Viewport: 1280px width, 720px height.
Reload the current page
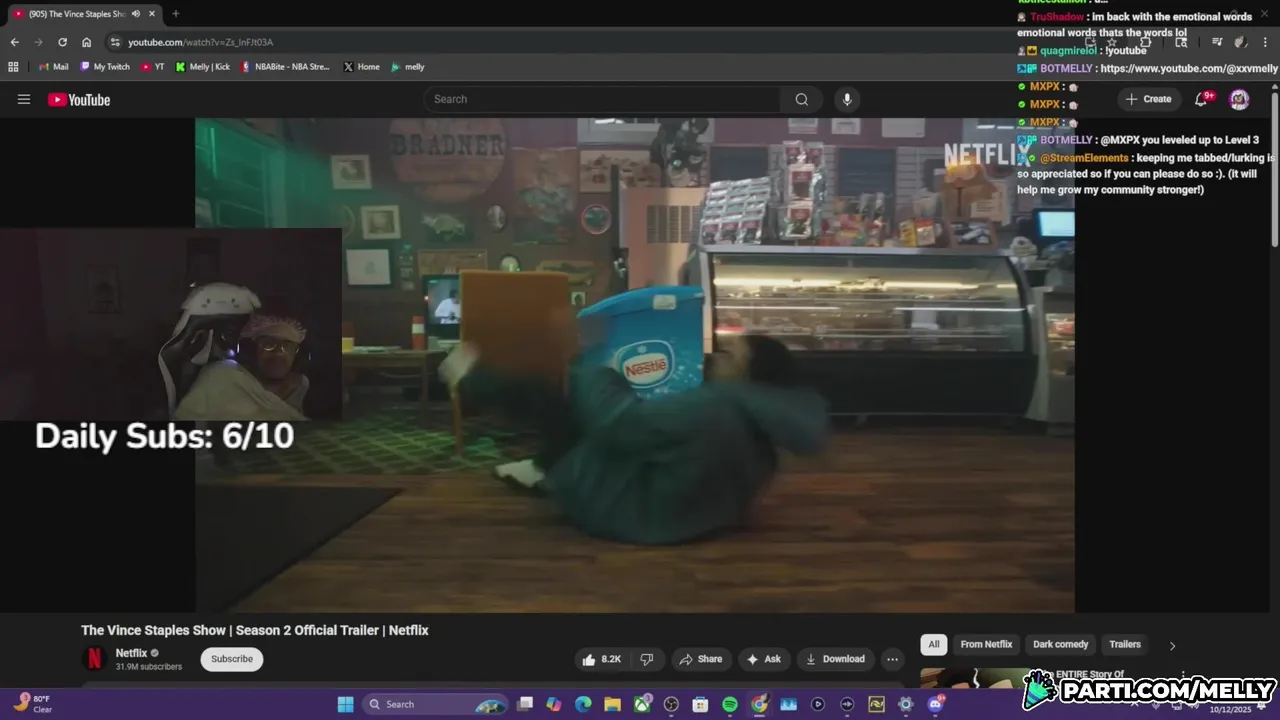(62, 42)
